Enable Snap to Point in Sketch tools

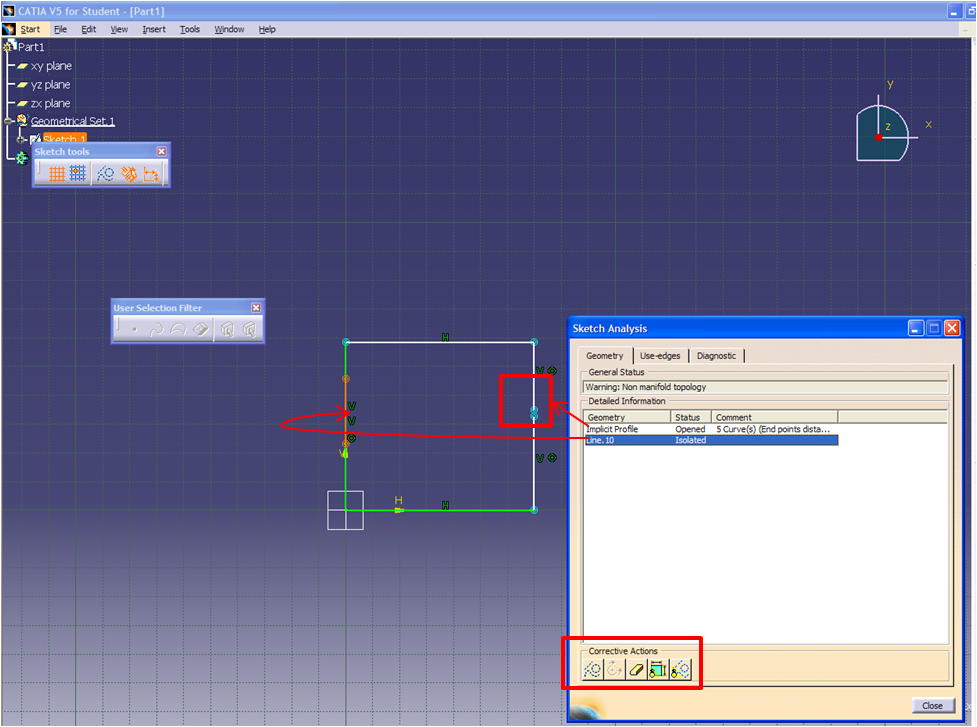click(79, 172)
